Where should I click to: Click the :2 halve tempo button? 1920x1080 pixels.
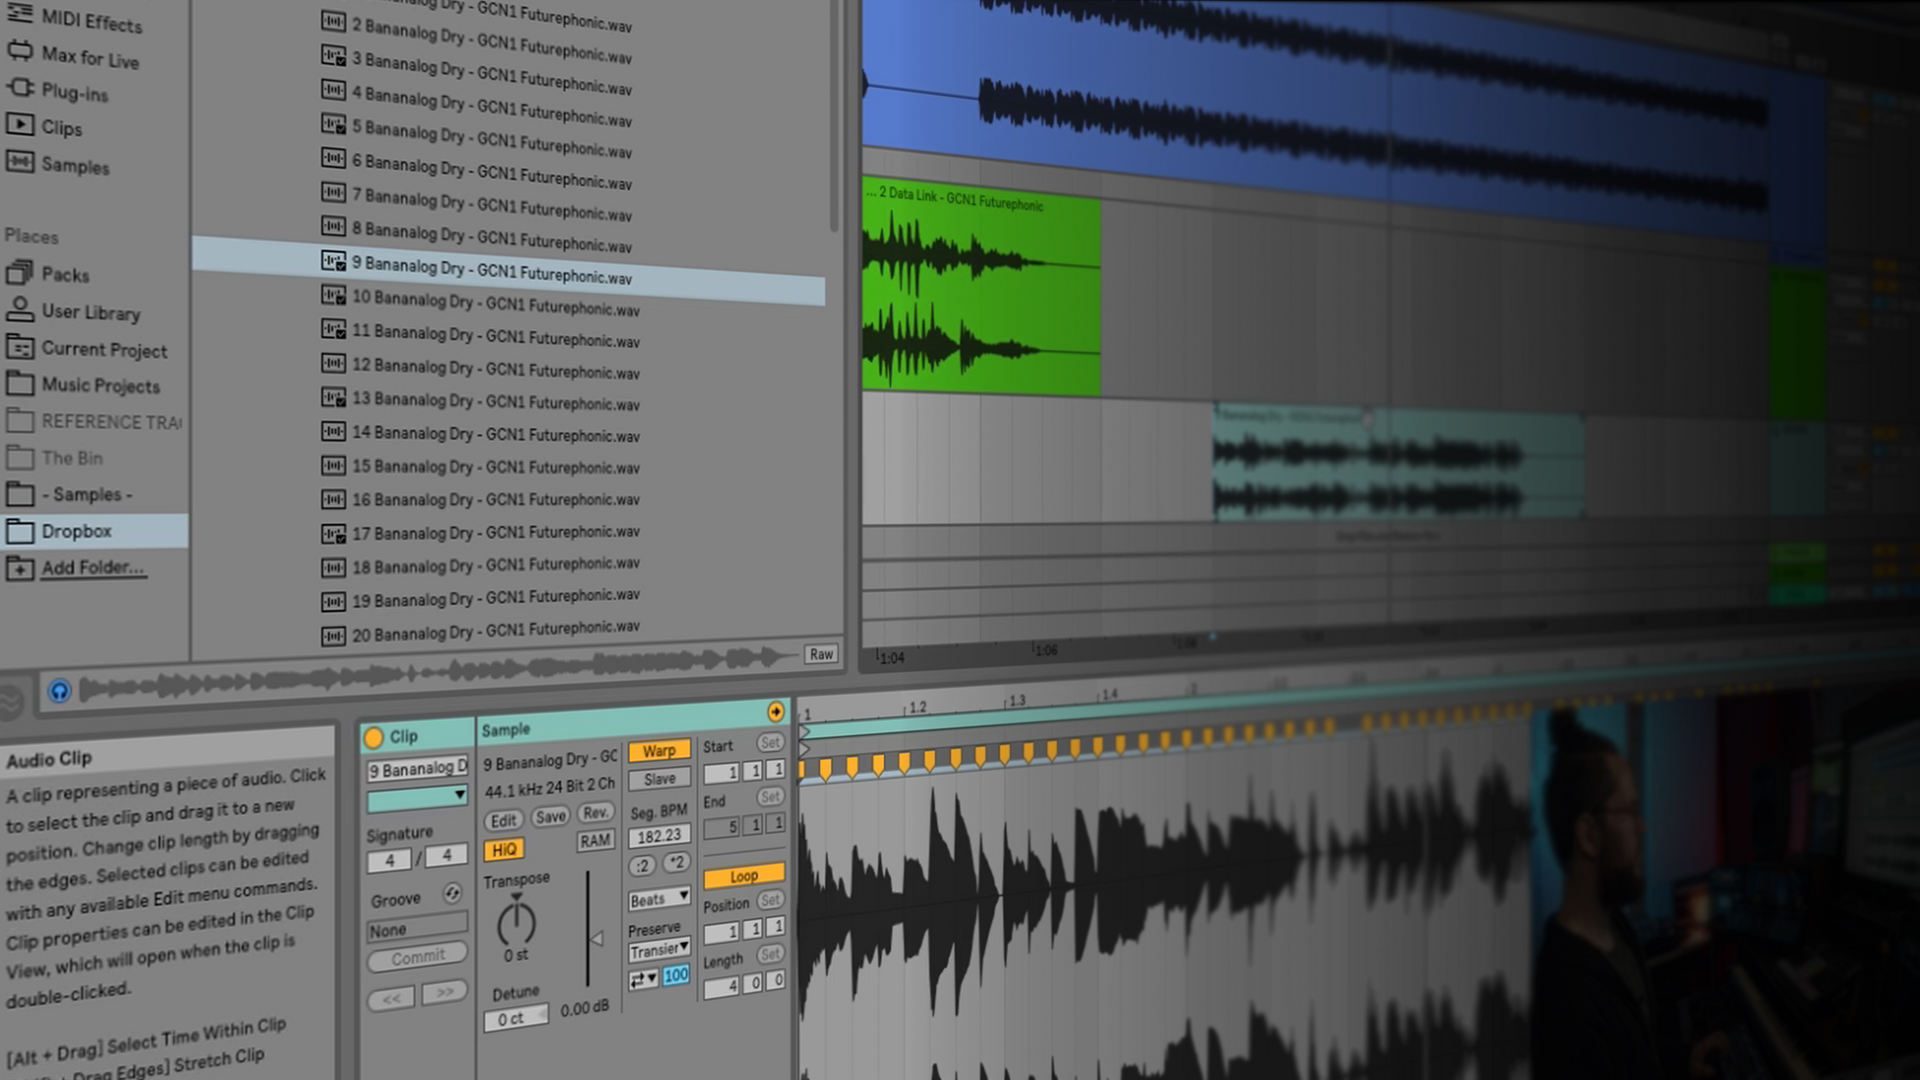point(643,866)
